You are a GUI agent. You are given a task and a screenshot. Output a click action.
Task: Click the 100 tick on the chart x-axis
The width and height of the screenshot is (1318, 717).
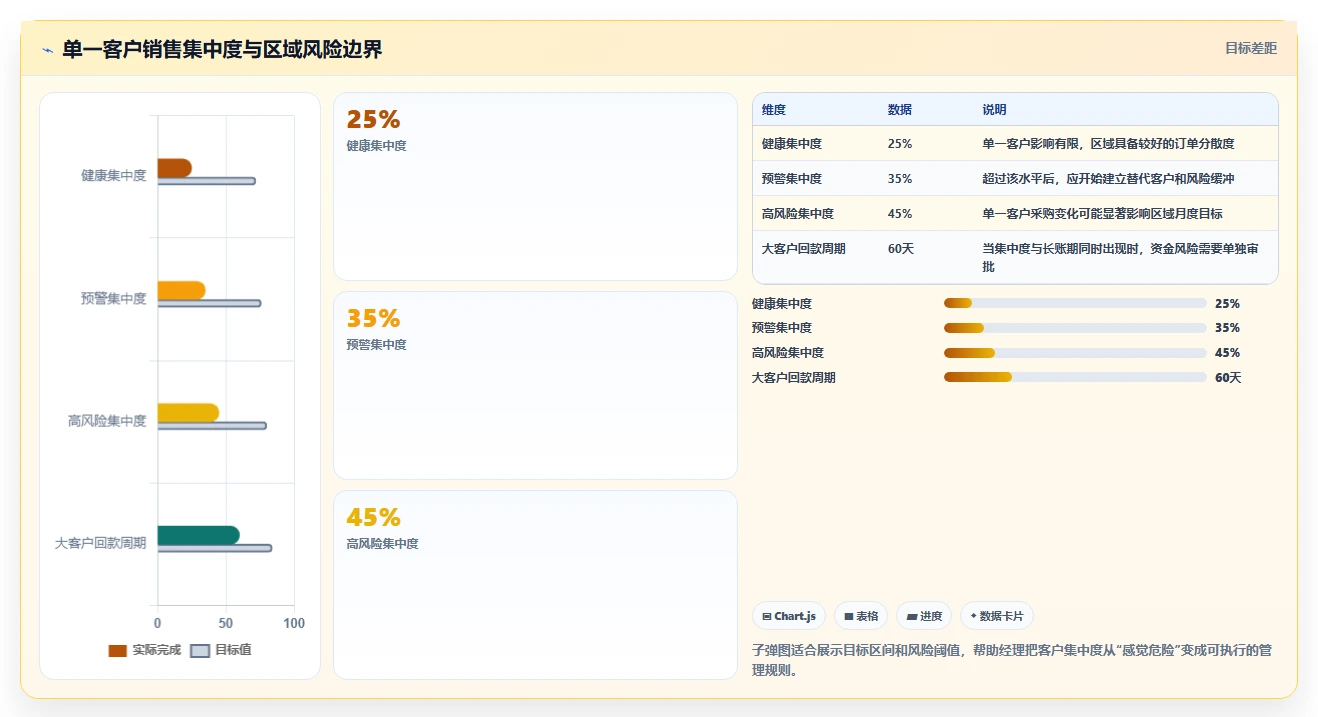point(294,623)
